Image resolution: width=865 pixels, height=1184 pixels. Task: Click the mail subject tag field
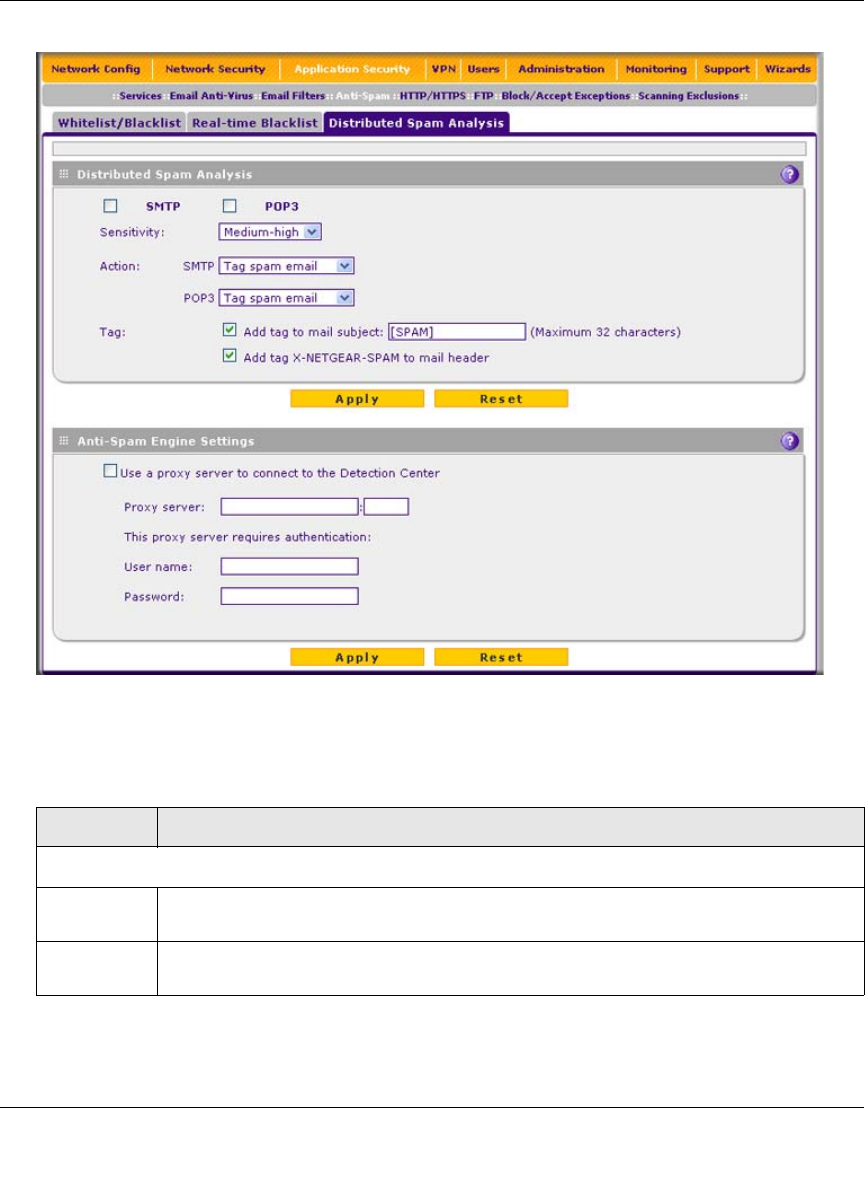(x=457, y=331)
